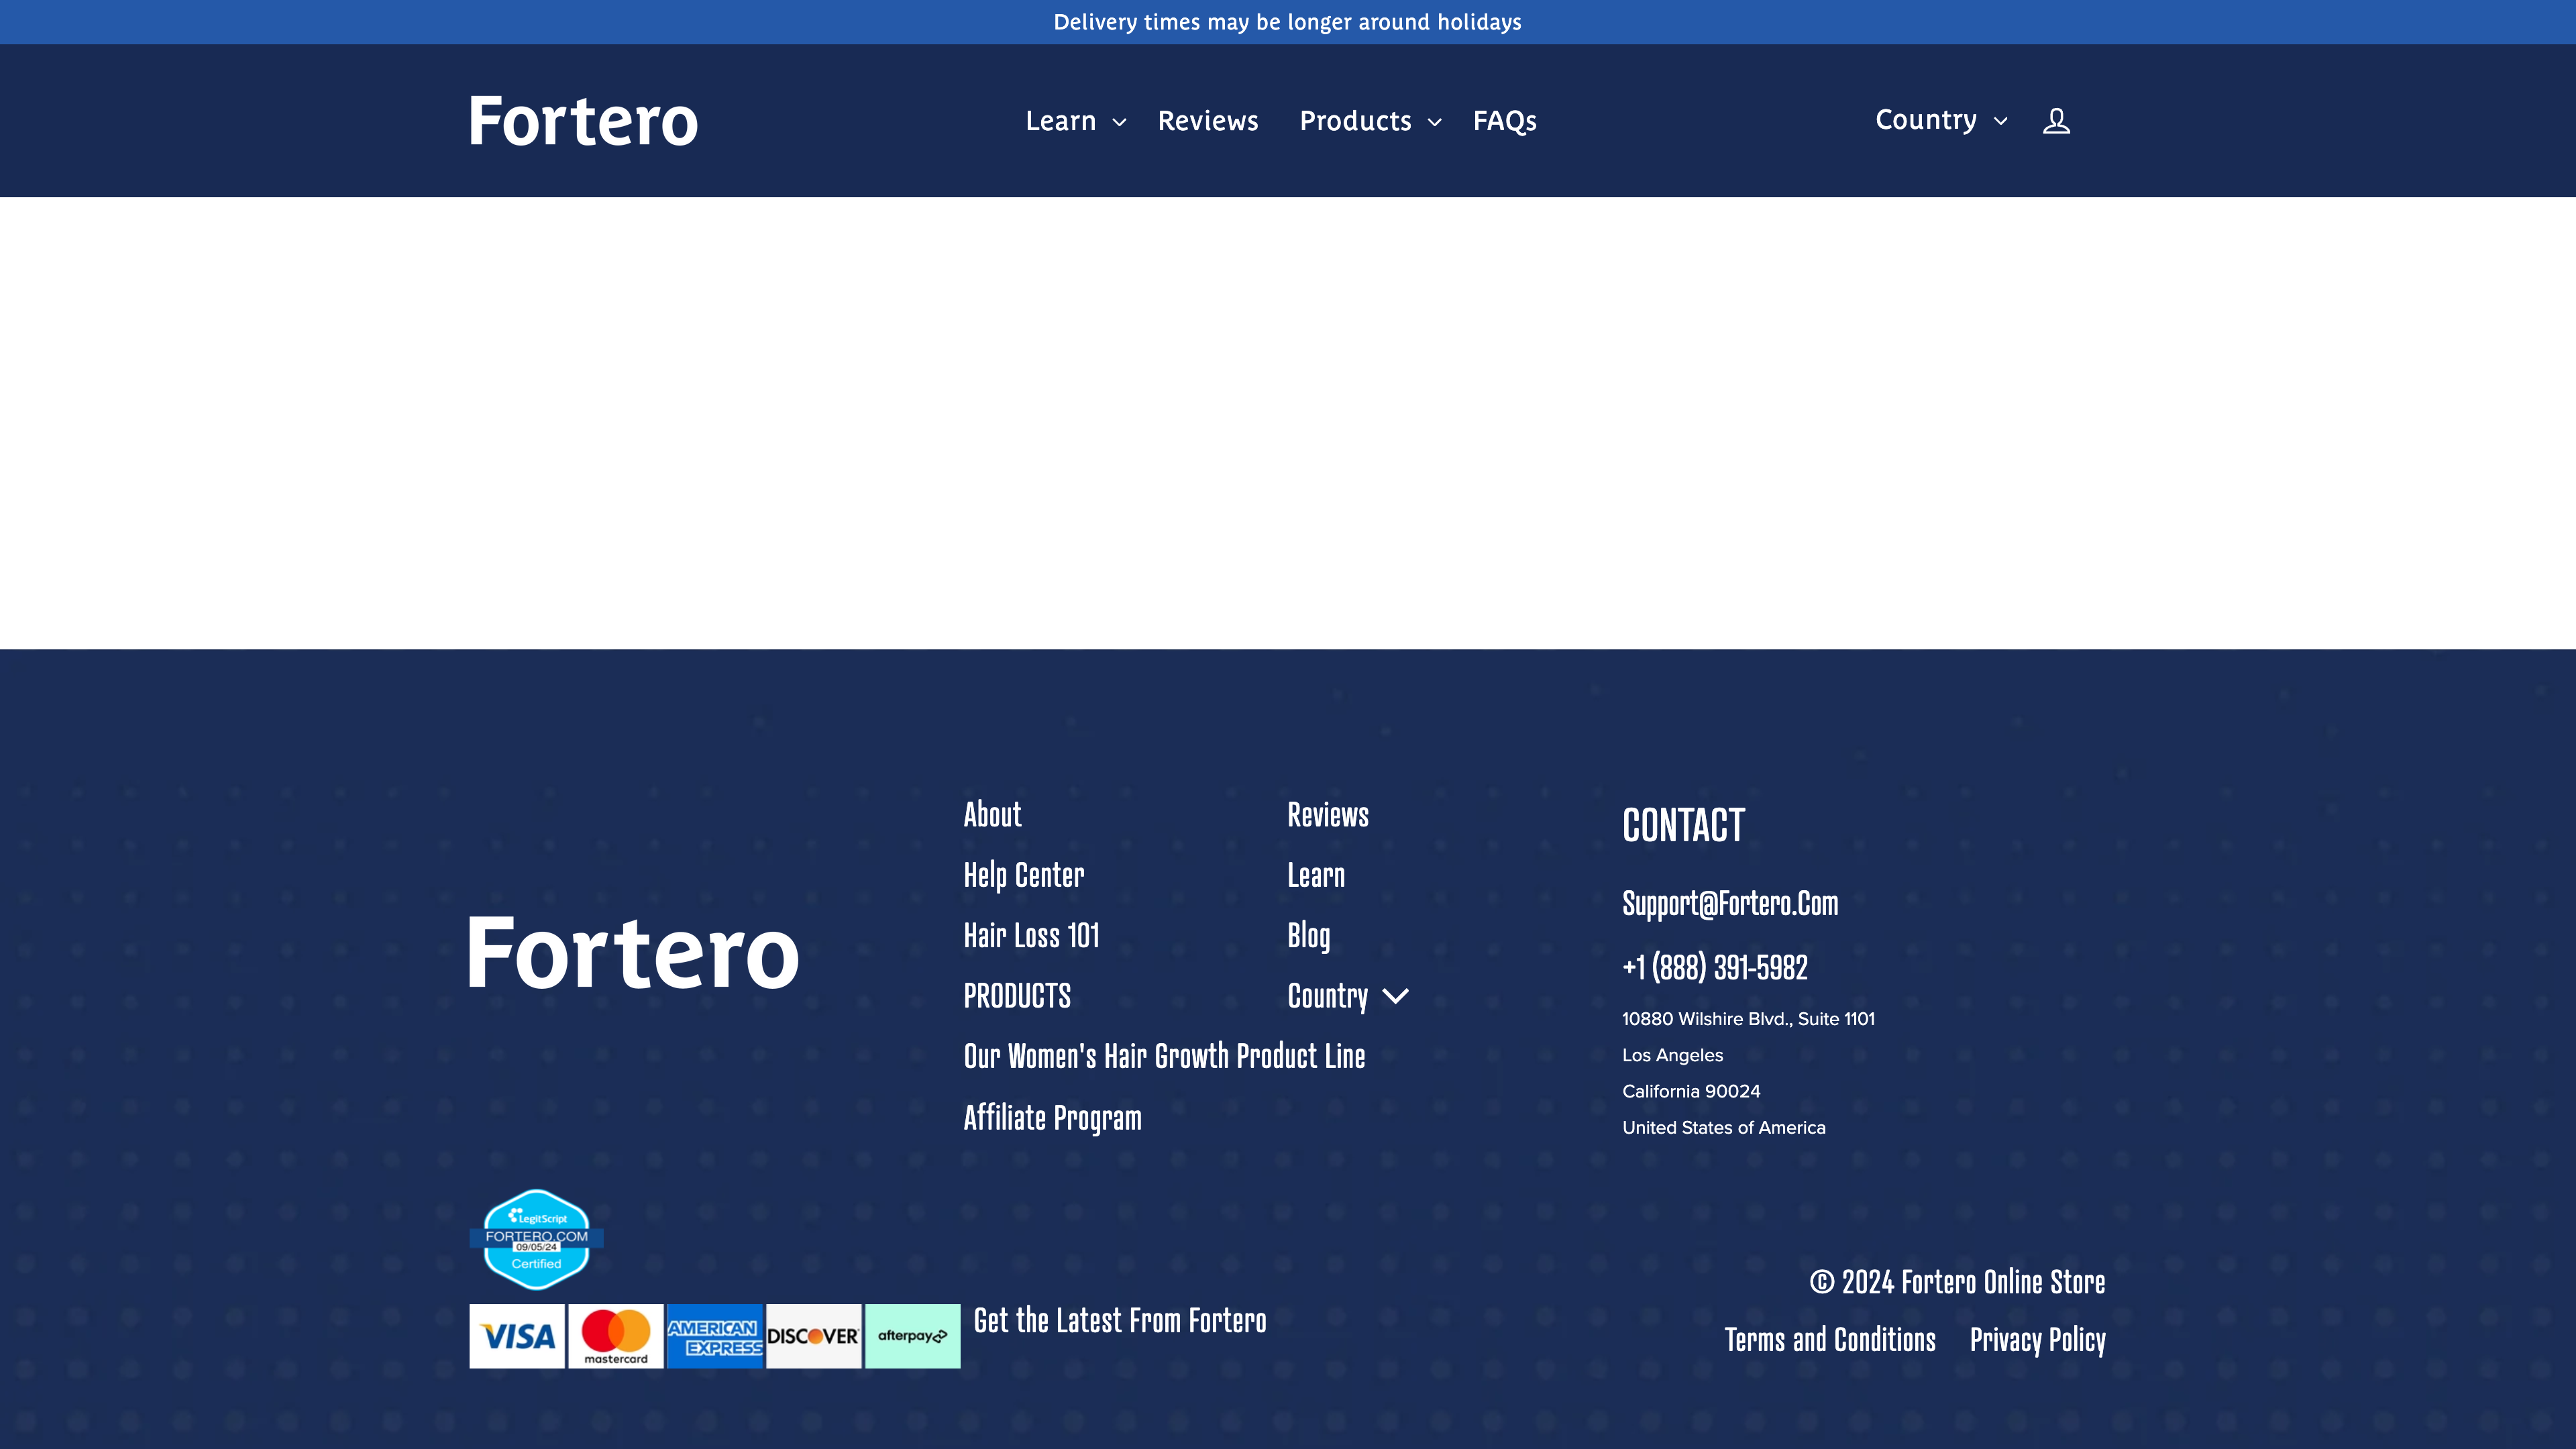
Task: Expand the Products menu in header
Action: coord(1371,121)
